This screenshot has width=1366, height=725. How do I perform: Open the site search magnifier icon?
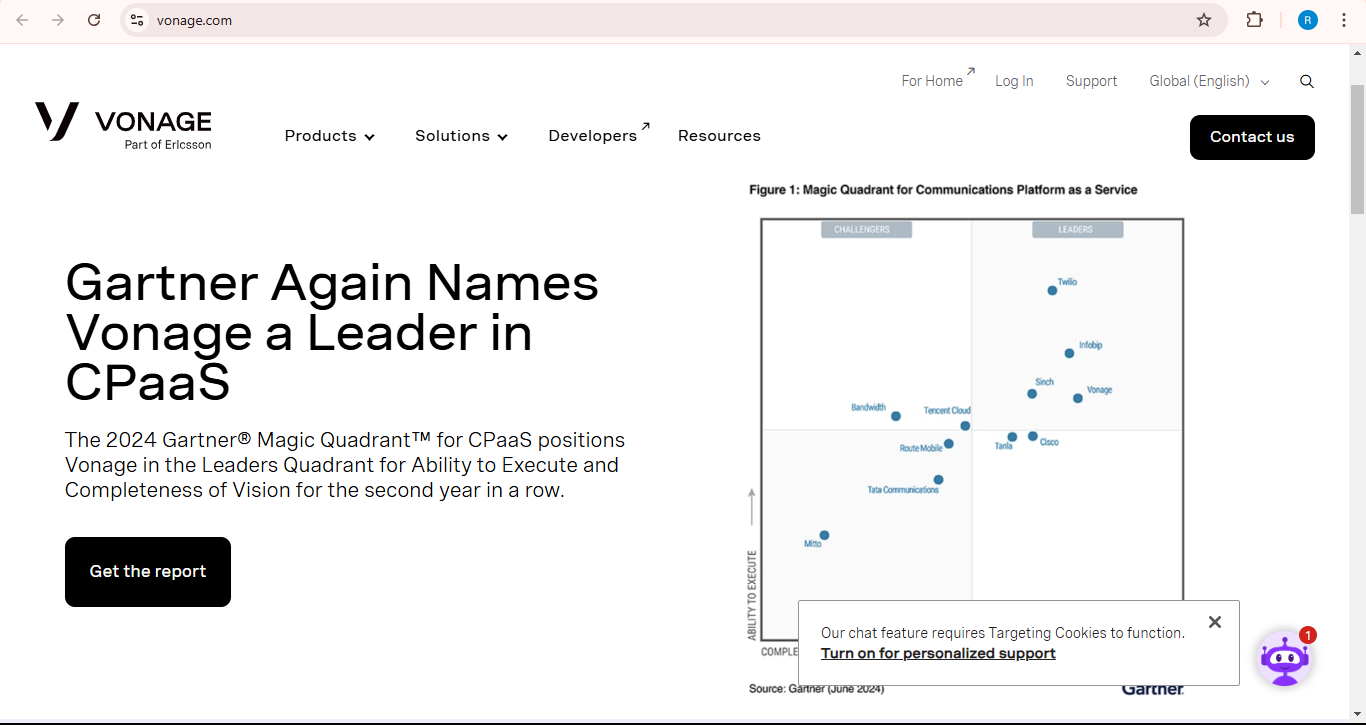tap(1307, 82)
